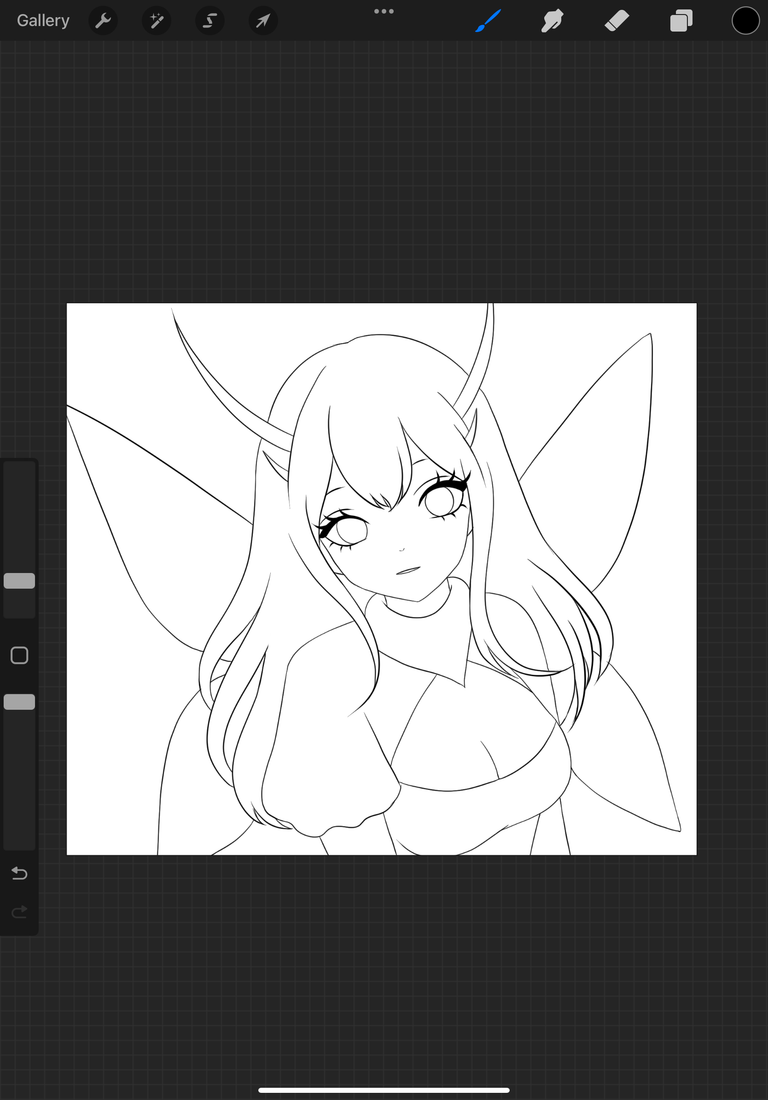This screenshot has width=768, height=1100.
Task: Open the Actions wrench menu
Action: (x=103, y=20)
